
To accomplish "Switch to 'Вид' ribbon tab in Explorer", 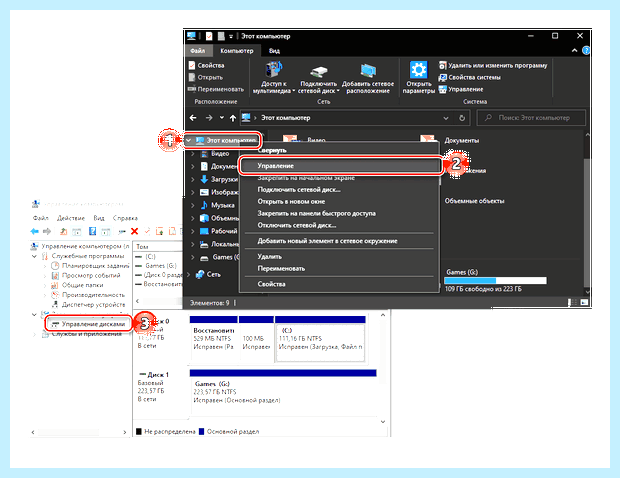I will [274, 51].
